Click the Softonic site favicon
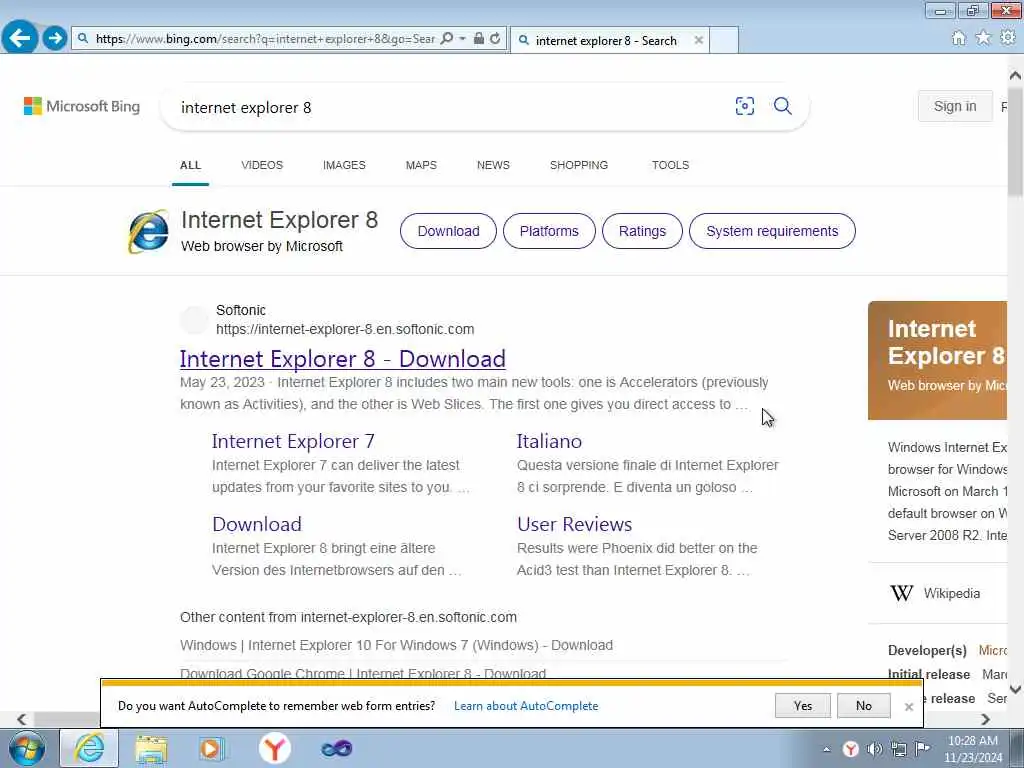The width and height of the screenshot is (1024, 768). (x=194, y=319)
